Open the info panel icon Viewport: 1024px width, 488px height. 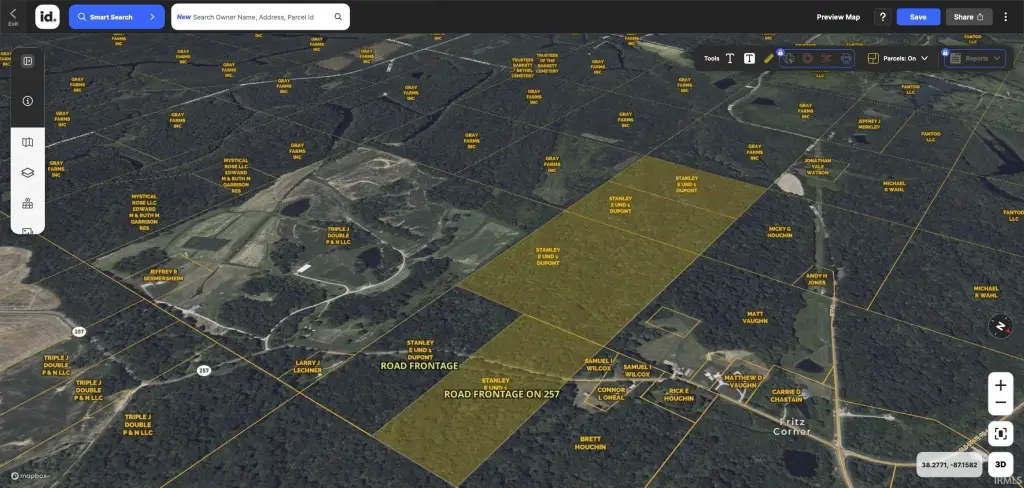tap(28, 101)
